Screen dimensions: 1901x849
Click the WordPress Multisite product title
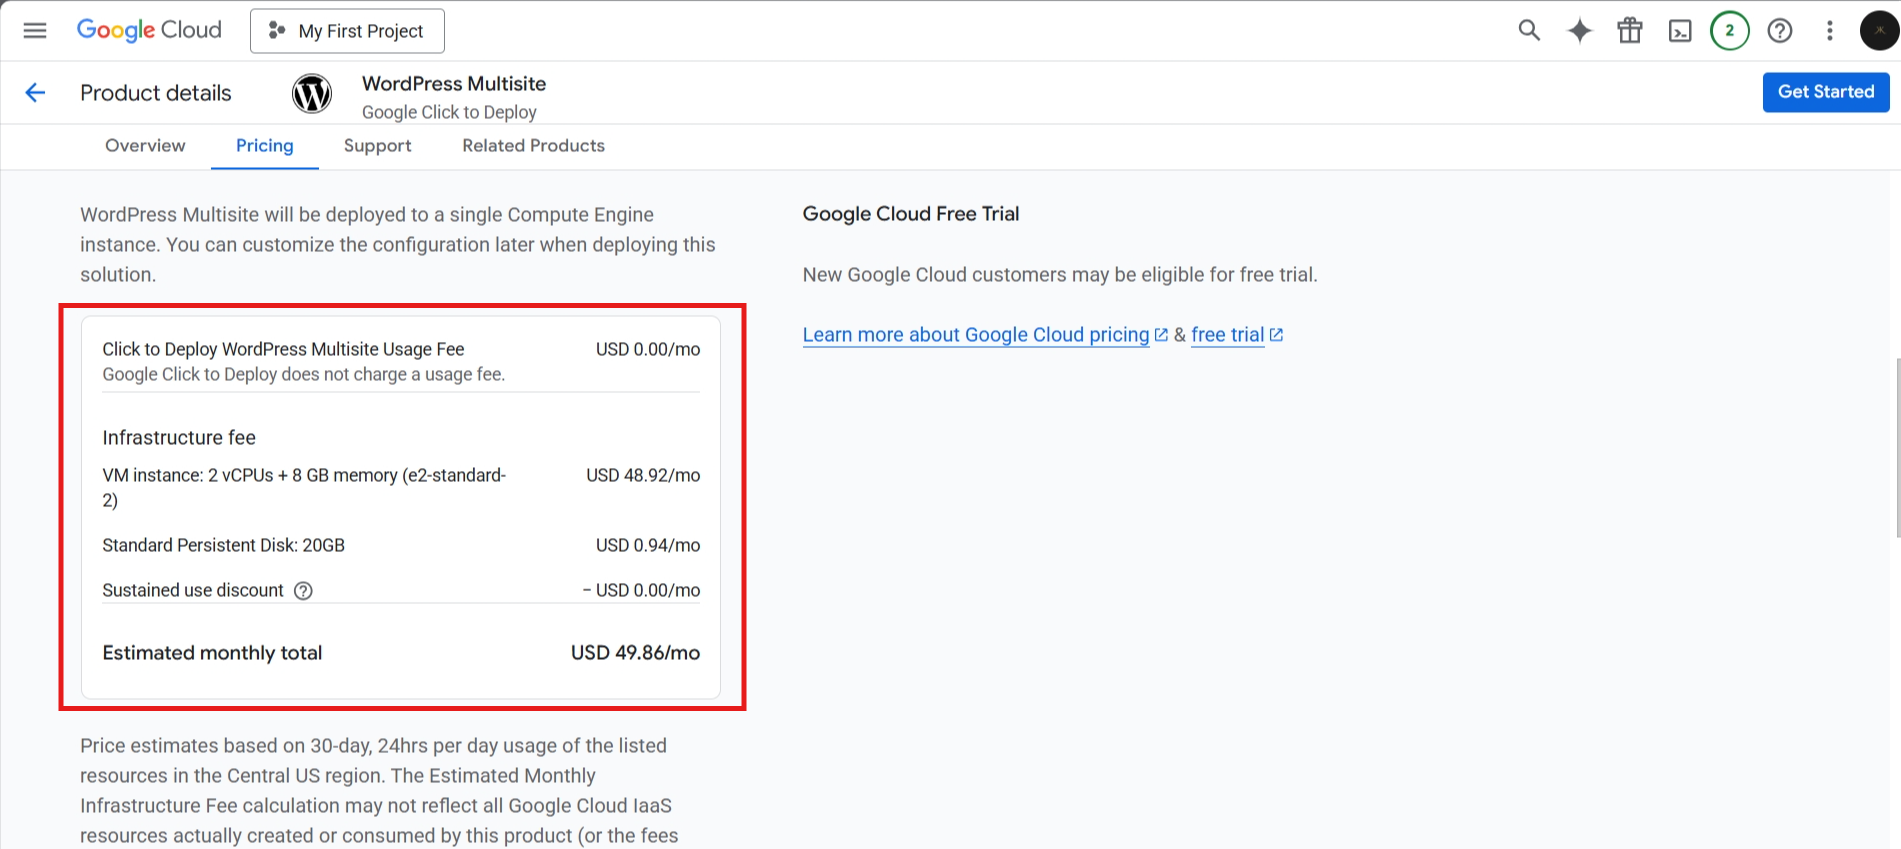[454, 84]
